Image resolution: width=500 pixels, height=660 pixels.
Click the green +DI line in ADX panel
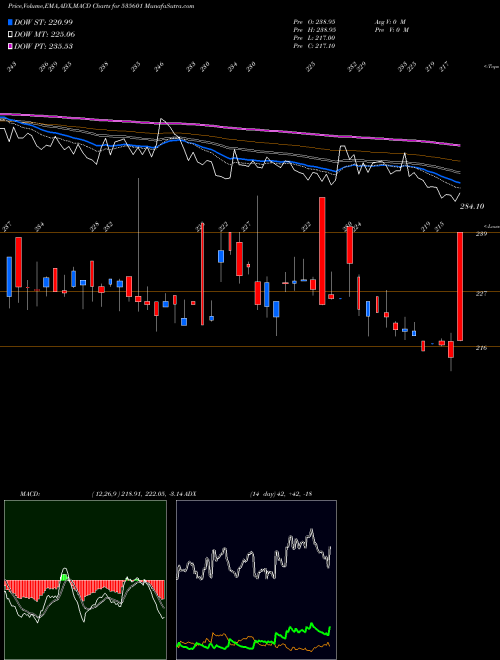pos(254,637)
